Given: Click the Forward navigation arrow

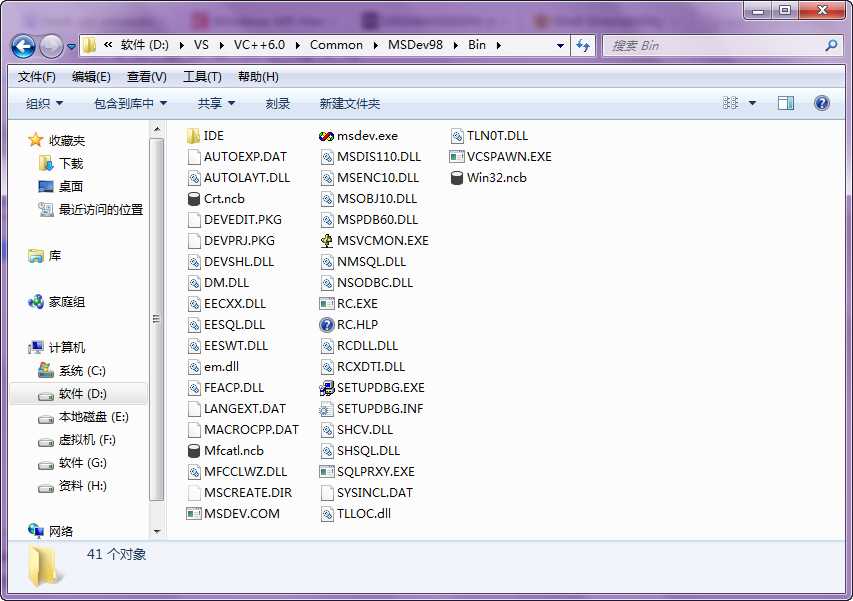Looking at the screenshot, I should (51, 47).
